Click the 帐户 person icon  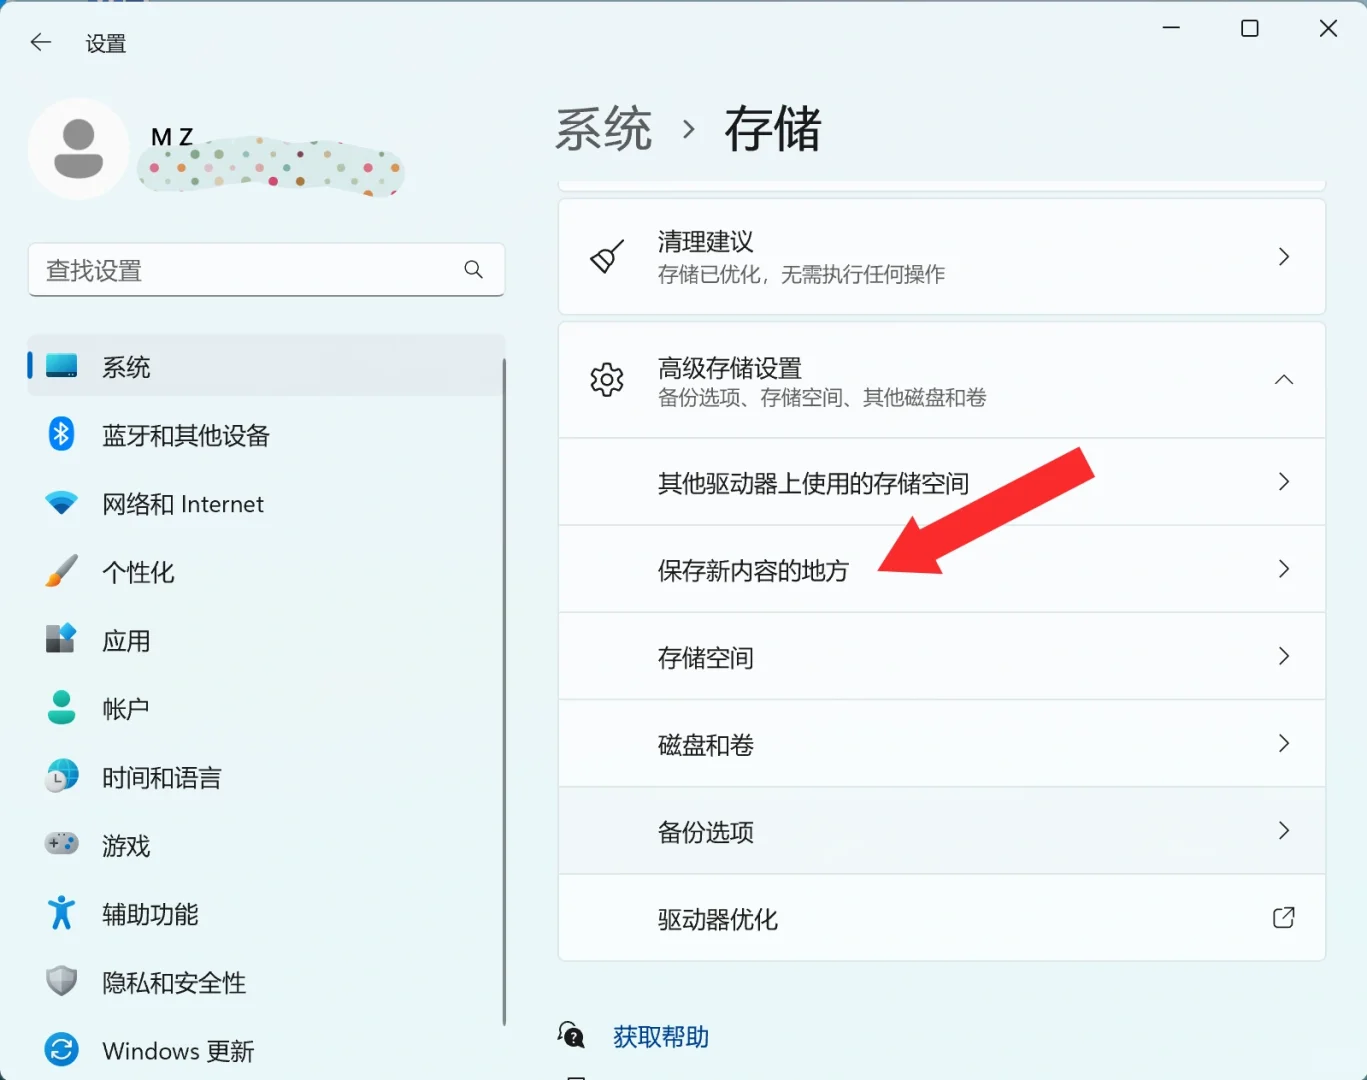62,708
